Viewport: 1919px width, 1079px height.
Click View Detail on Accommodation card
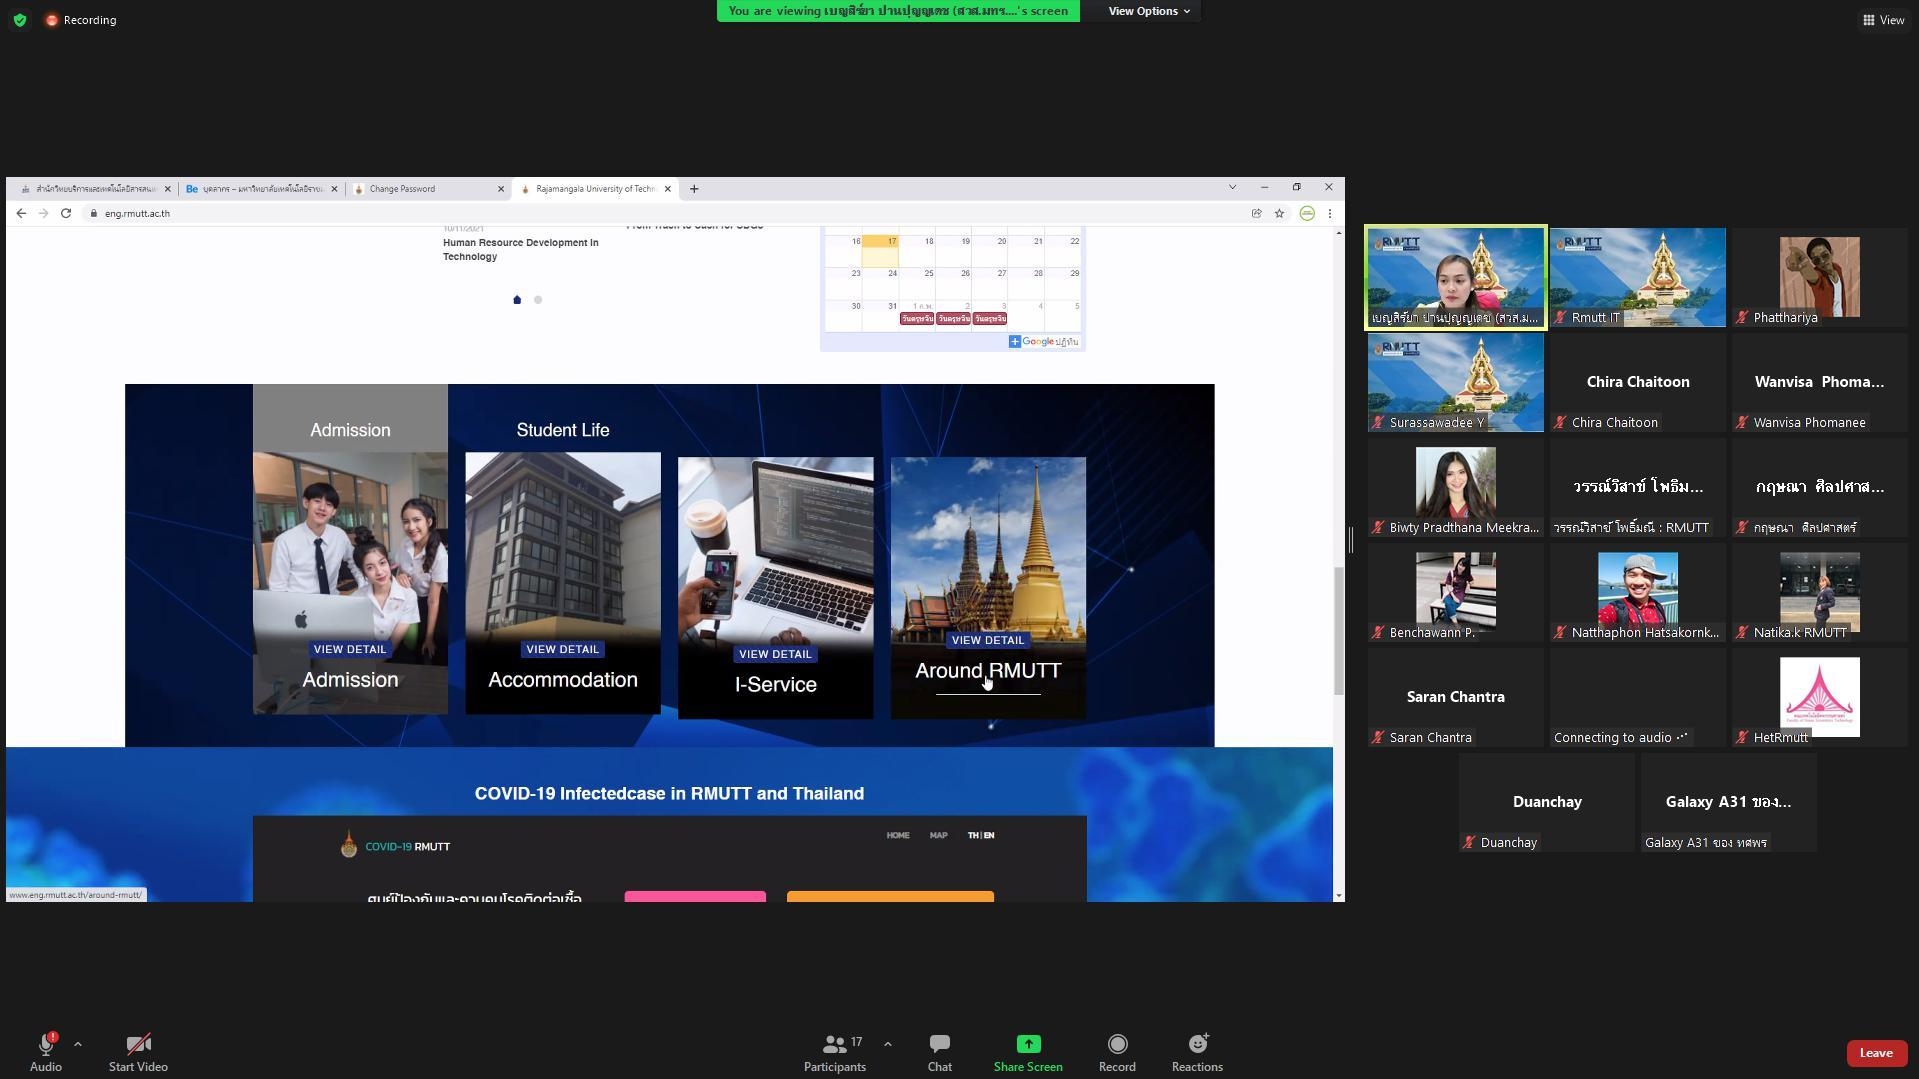pos(563,649)
